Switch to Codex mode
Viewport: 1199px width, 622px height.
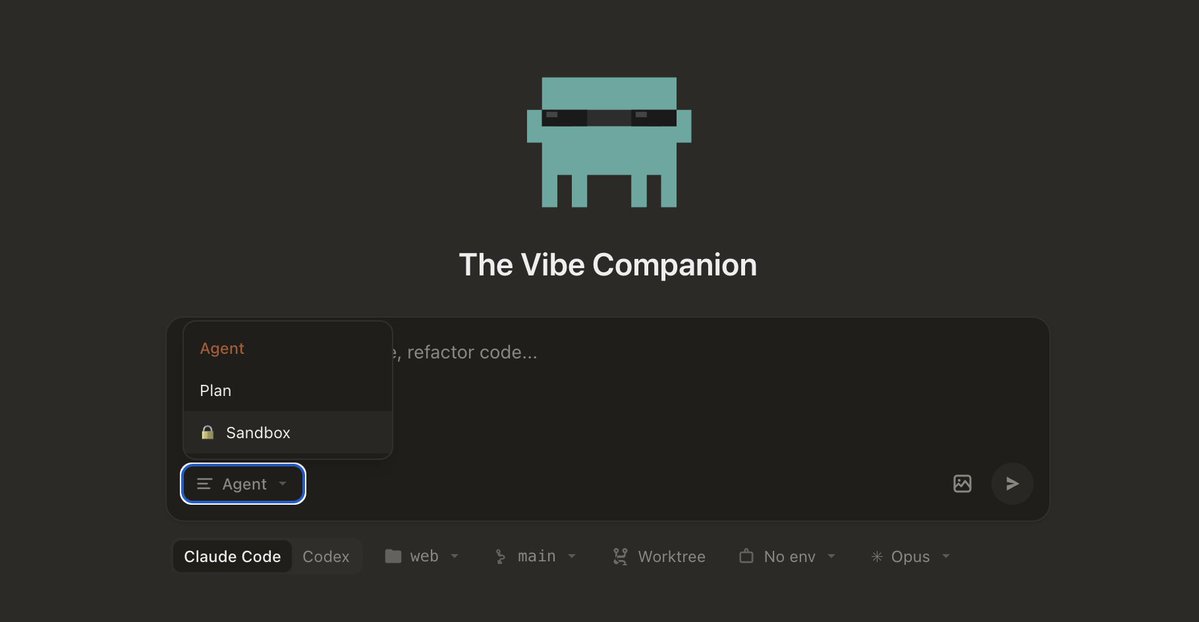[327, 555]
